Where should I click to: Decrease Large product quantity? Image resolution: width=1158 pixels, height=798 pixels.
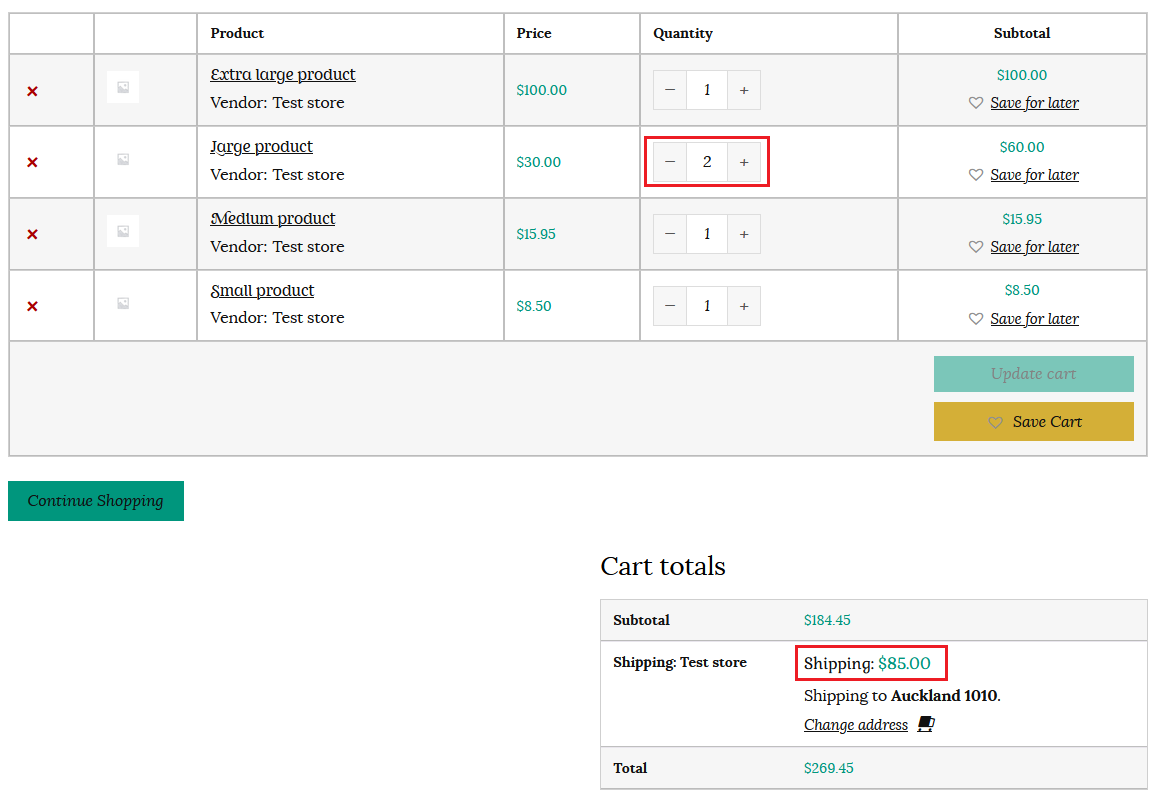(670, 162)
